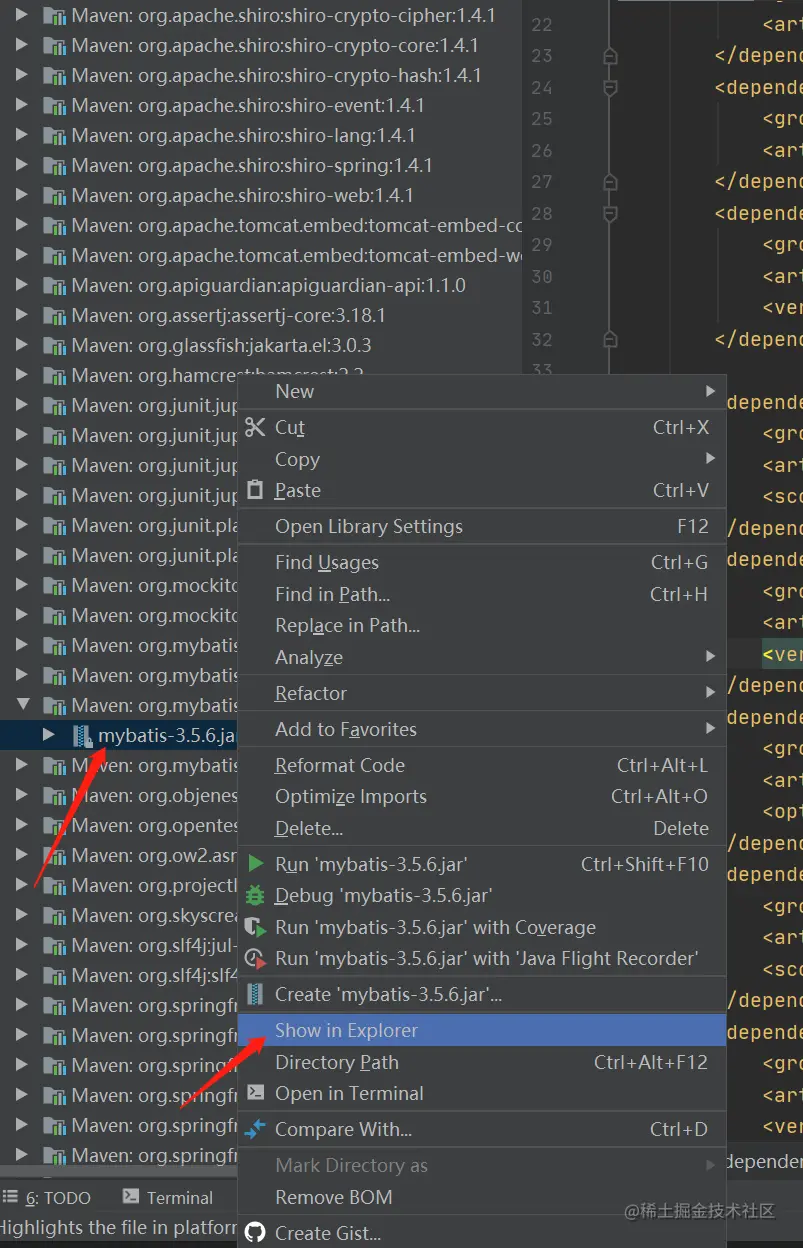The image size is (803, 1248).
Task: Click the Open in Terminal icon
Action: 256,1093
